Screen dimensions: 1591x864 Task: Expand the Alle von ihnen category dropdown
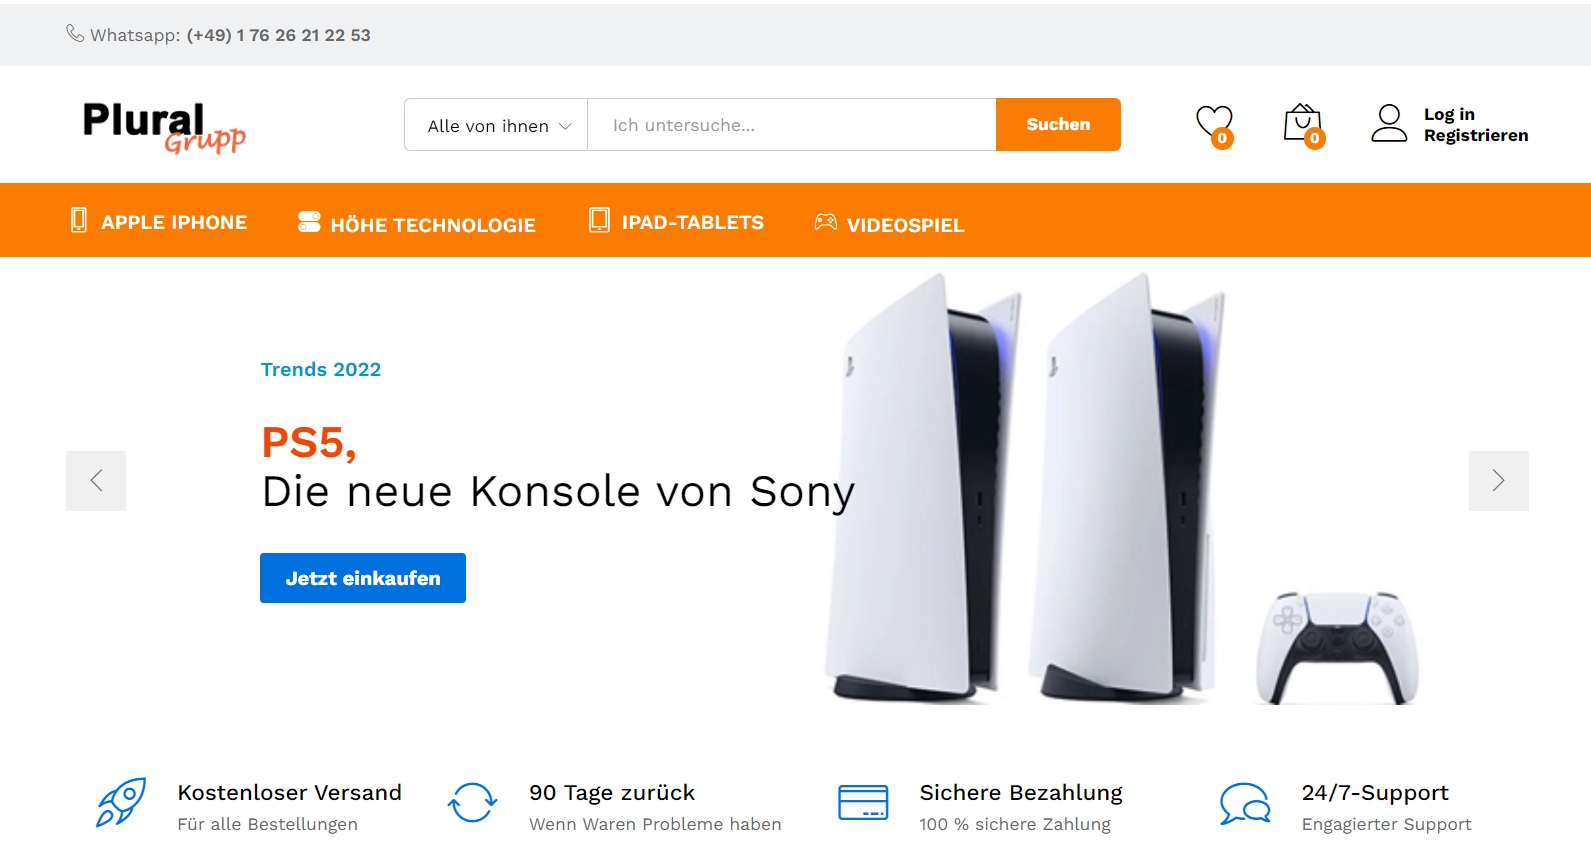click(496, 125)
